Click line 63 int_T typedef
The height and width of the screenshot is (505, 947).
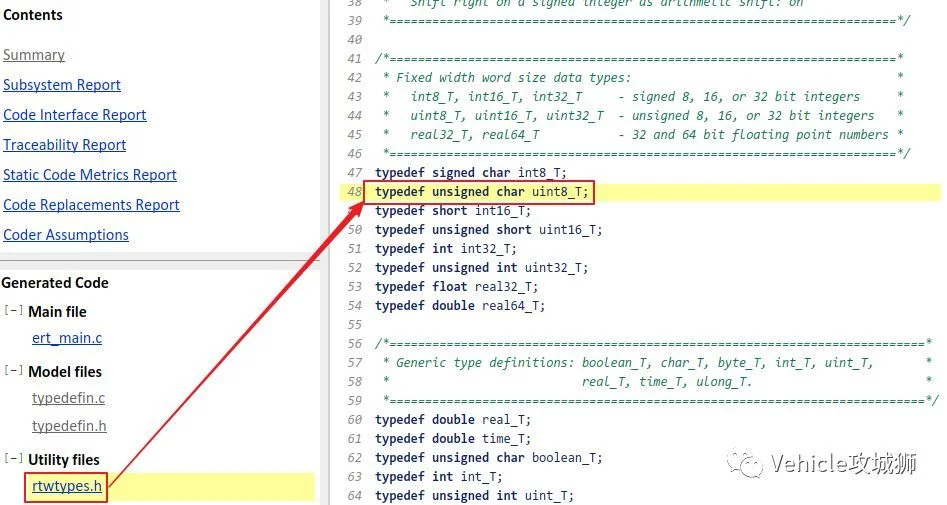[438, 477]
